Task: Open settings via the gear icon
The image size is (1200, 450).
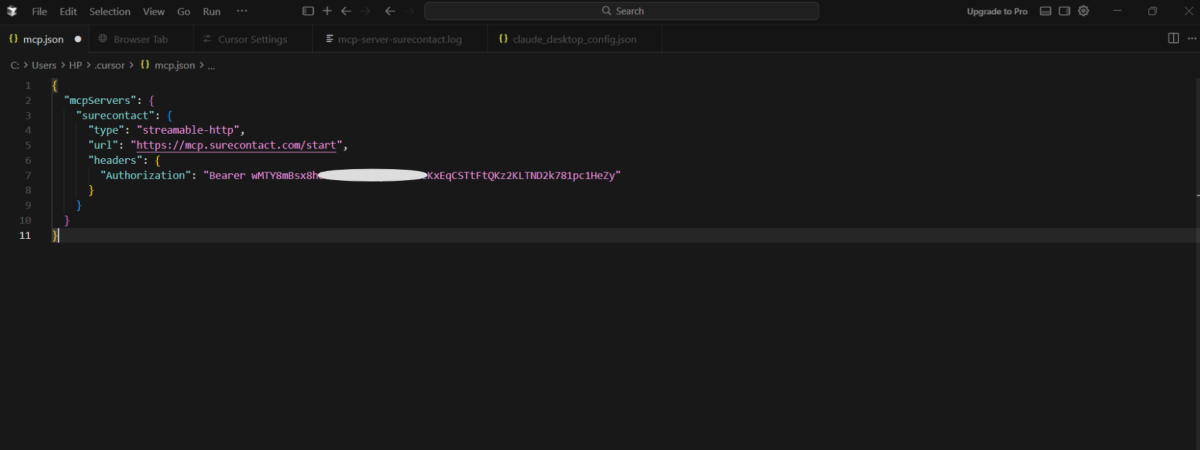Action: coord(1083,11)
